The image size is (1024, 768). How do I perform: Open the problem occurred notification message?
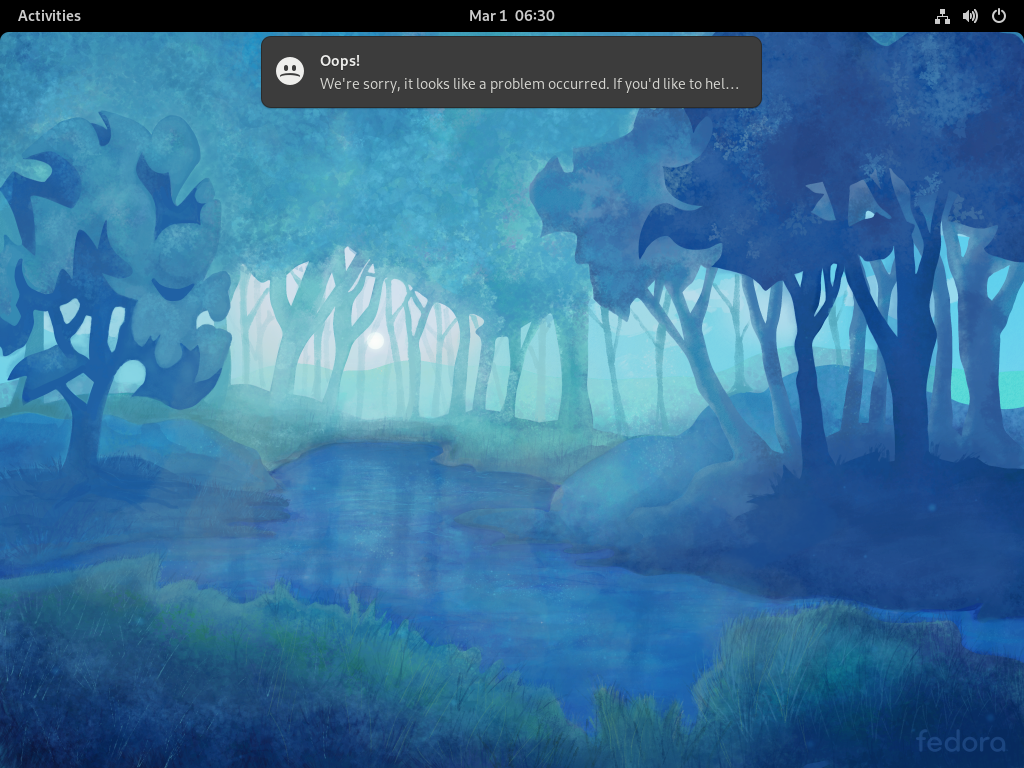click(x=529, y=84)
